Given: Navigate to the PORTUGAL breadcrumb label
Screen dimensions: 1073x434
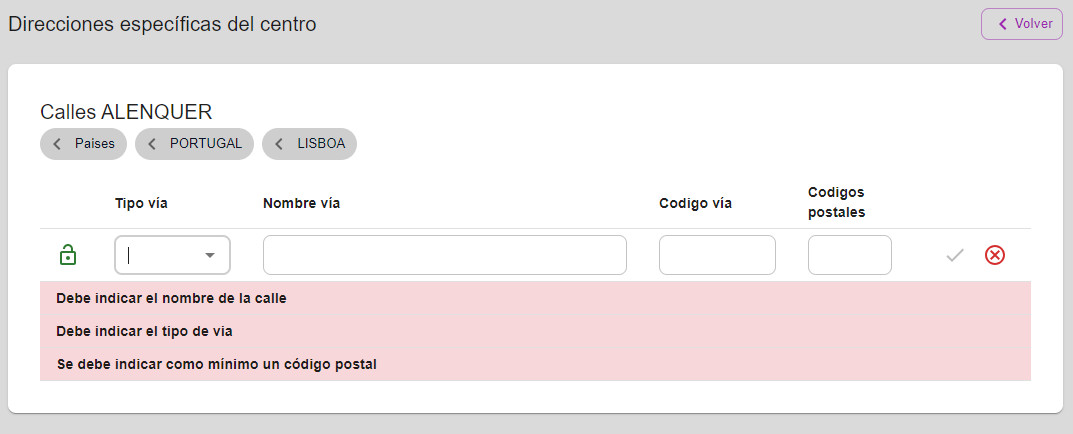Looking at the screenshot, I should (206, 144).
